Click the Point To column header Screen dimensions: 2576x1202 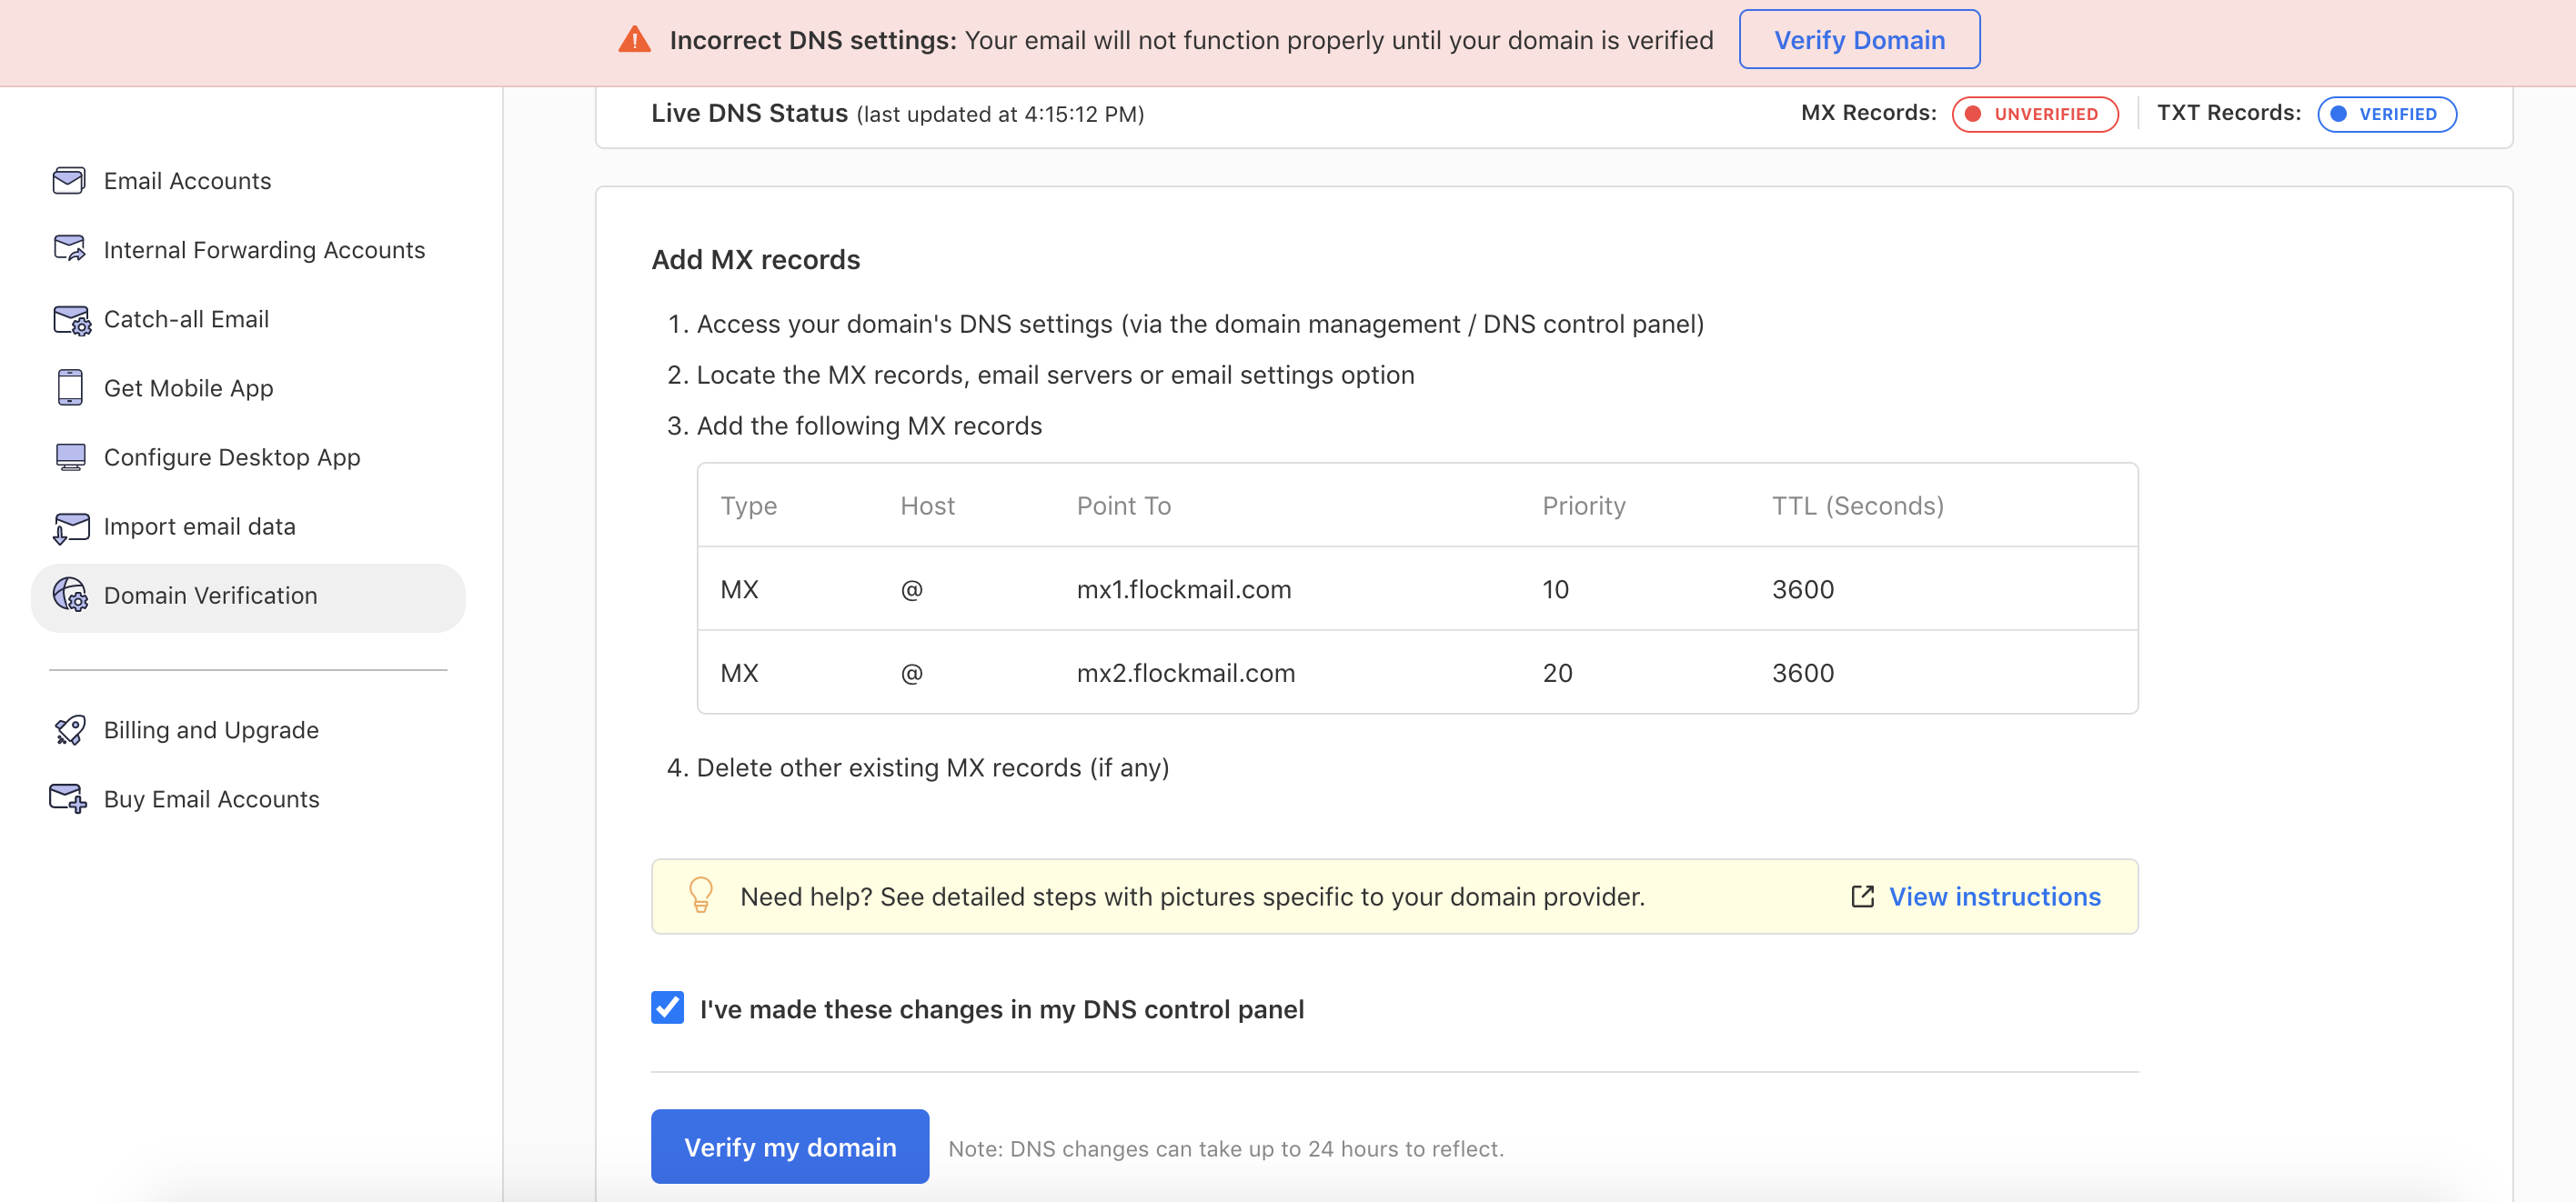pos(1123,506)
